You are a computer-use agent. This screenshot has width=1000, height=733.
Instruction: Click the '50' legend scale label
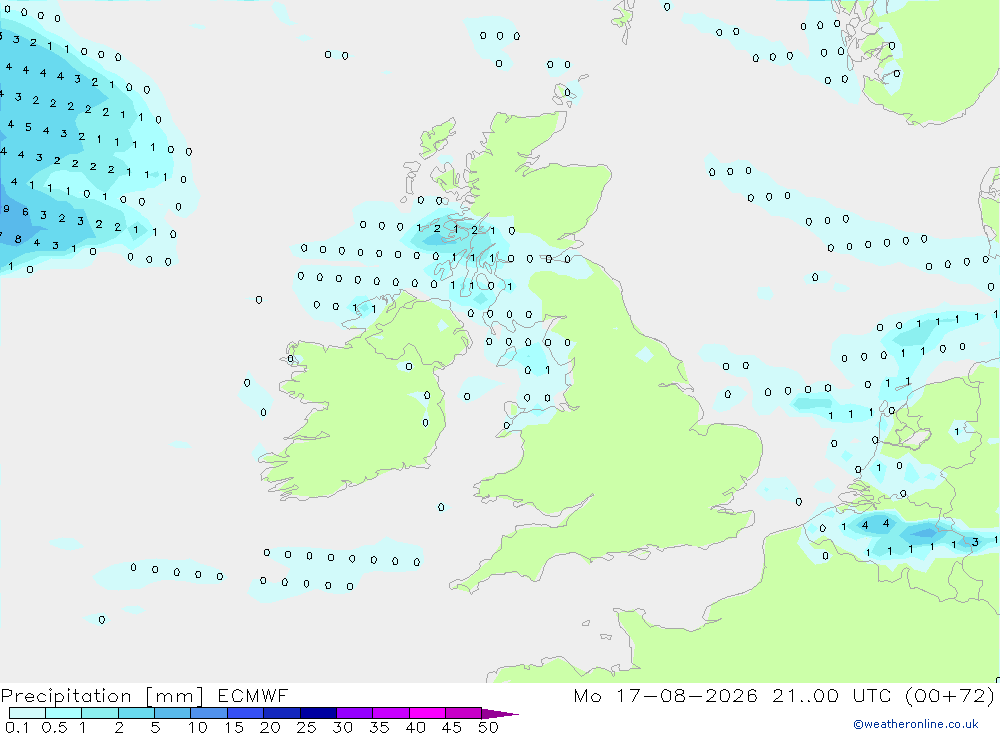489,727
